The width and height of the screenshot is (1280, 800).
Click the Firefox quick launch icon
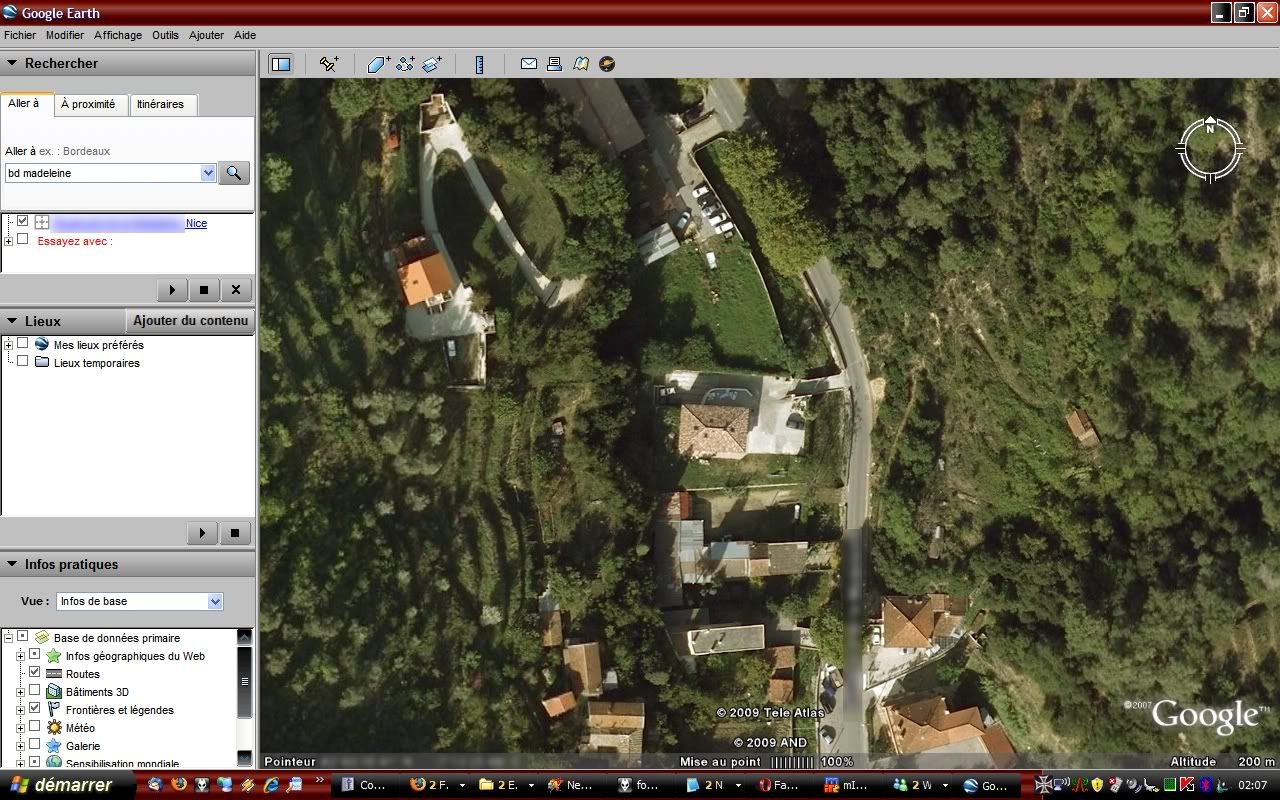click(179, 785)
